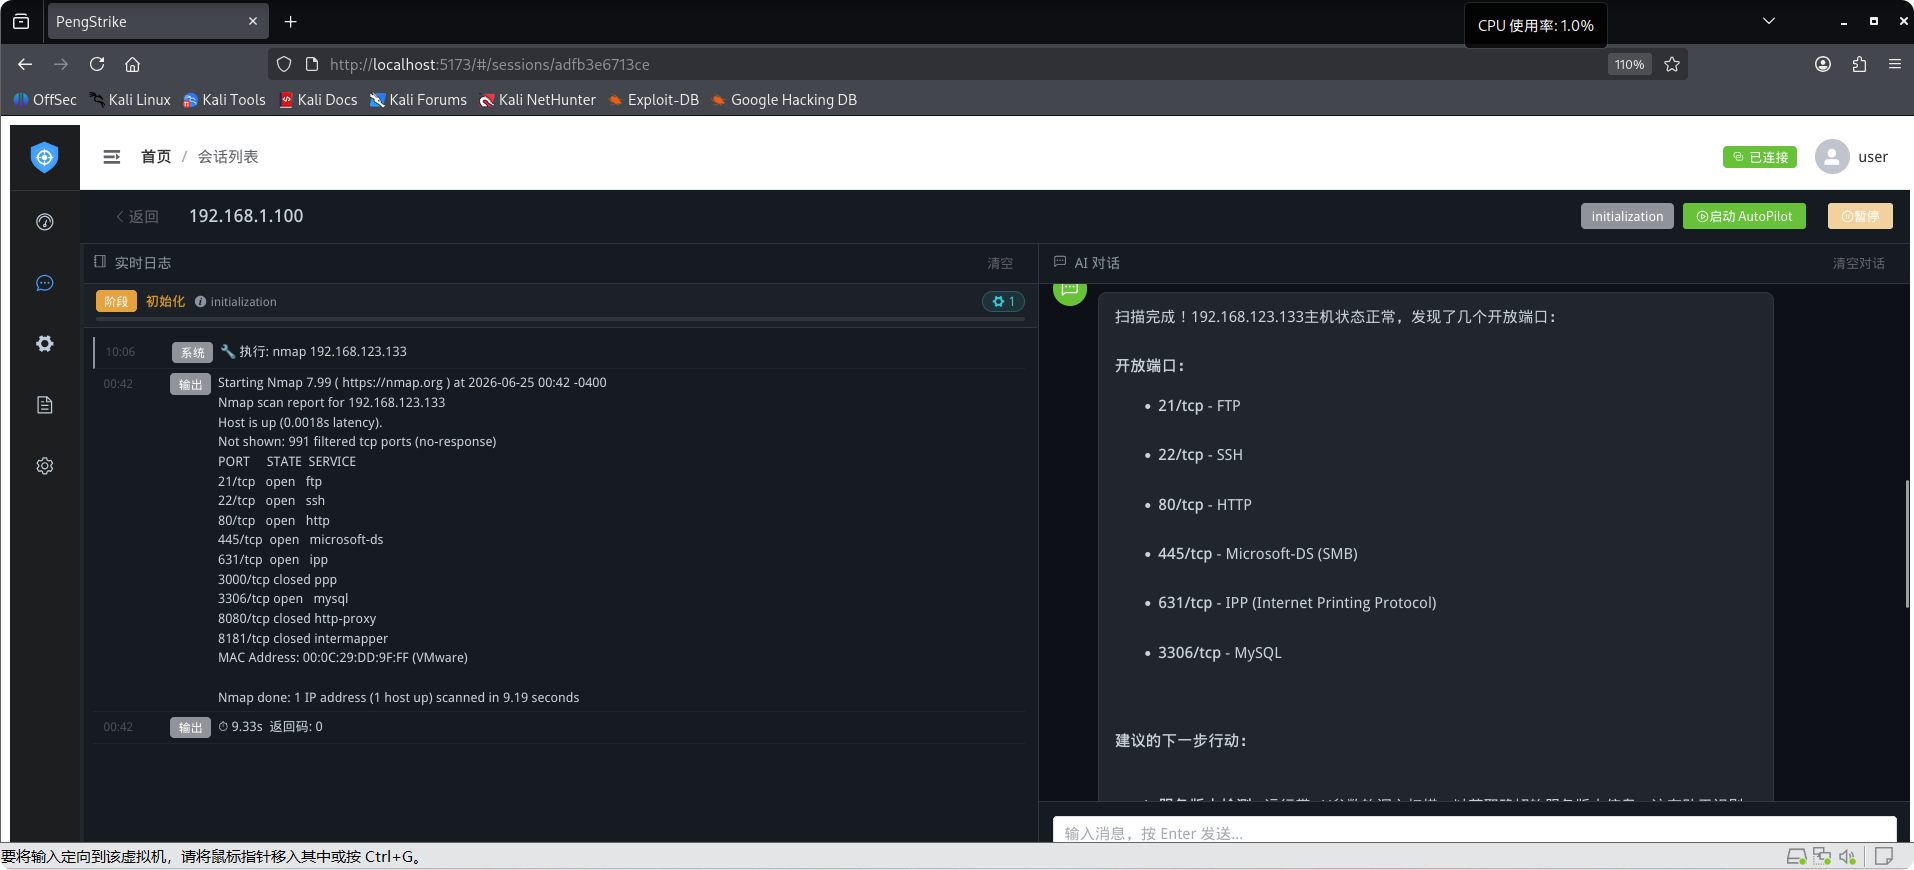
Task: Expand the list all tabs chevron
Action: (x=1769, y=21)
